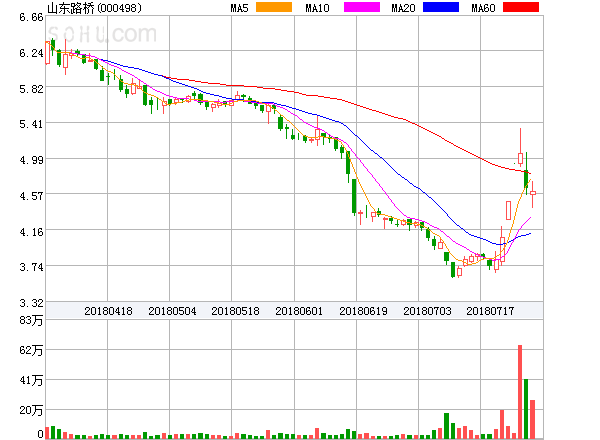Click the 20180601 date label
The width and height of the screenshot is (600, 440).
point(299,311)
